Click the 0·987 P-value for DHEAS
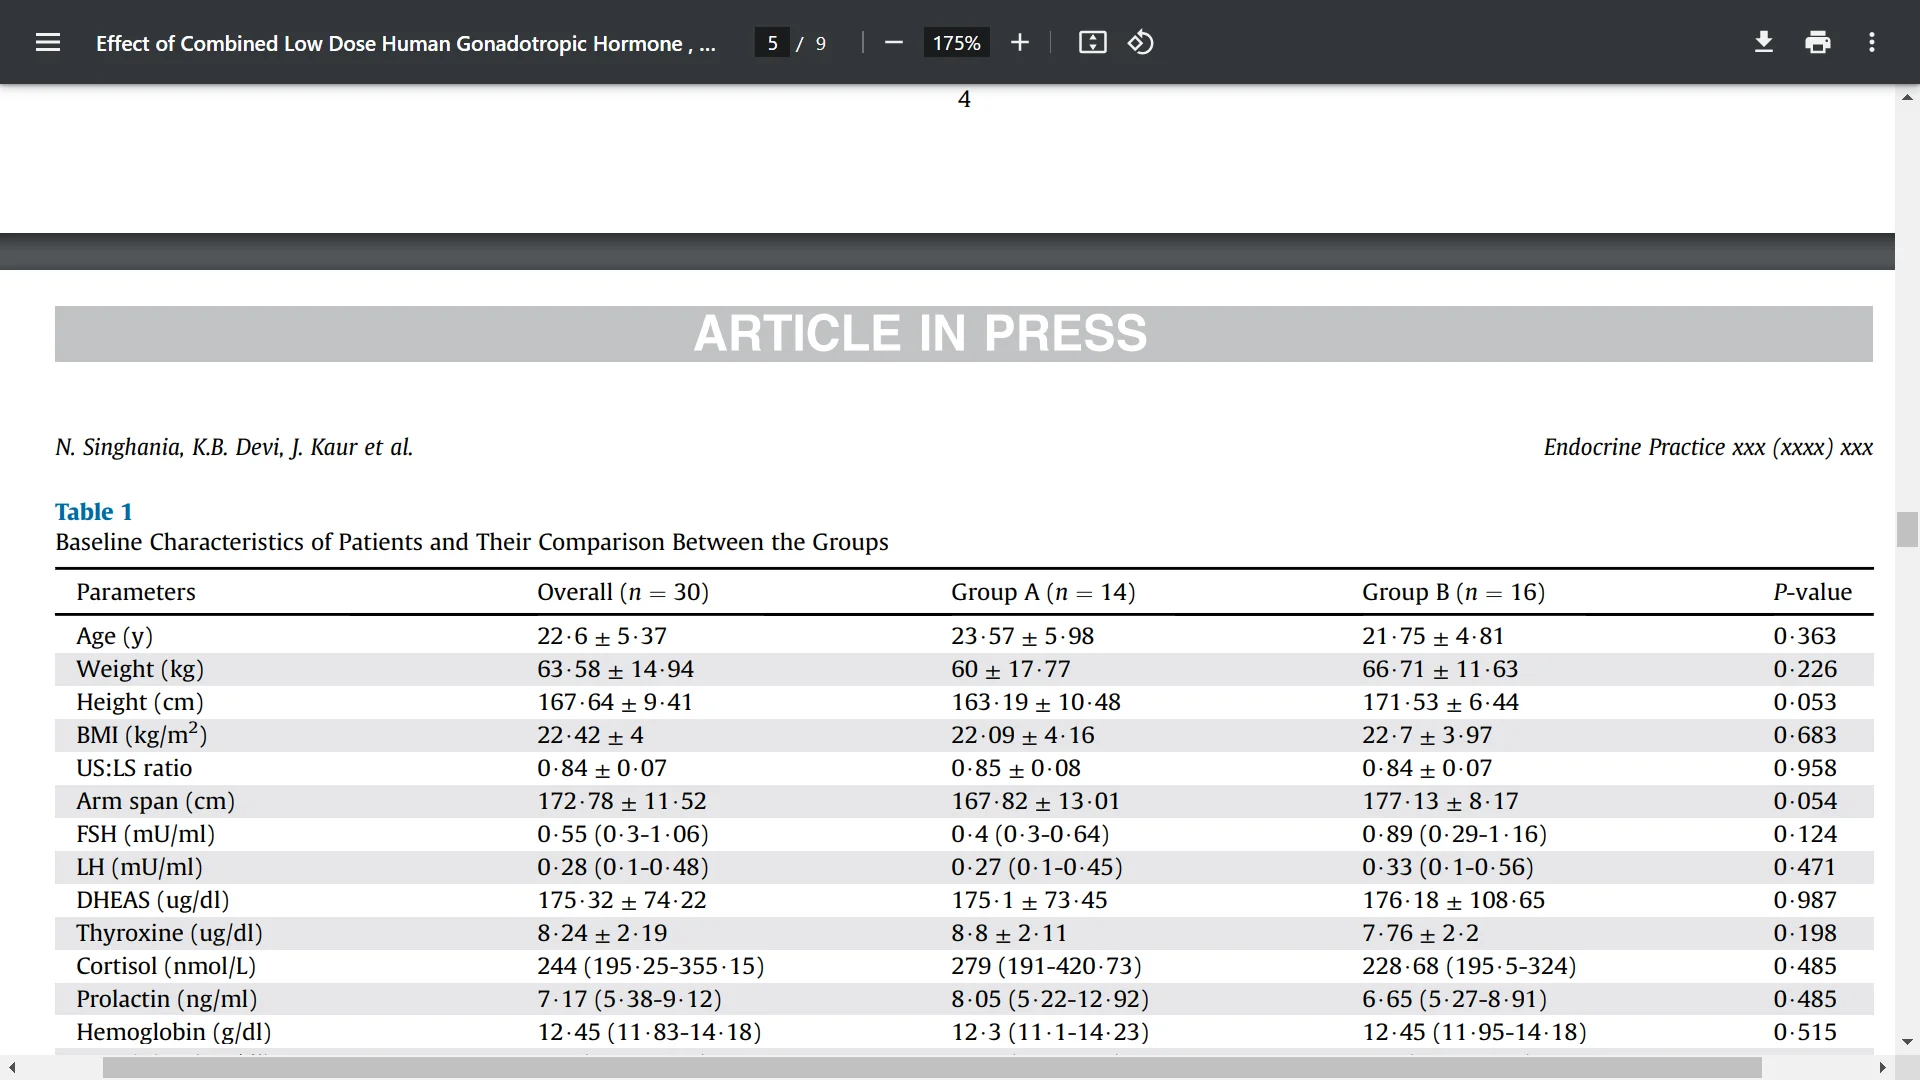The width and height of the screenshot is (1920, 1080). pos(1805,900)
